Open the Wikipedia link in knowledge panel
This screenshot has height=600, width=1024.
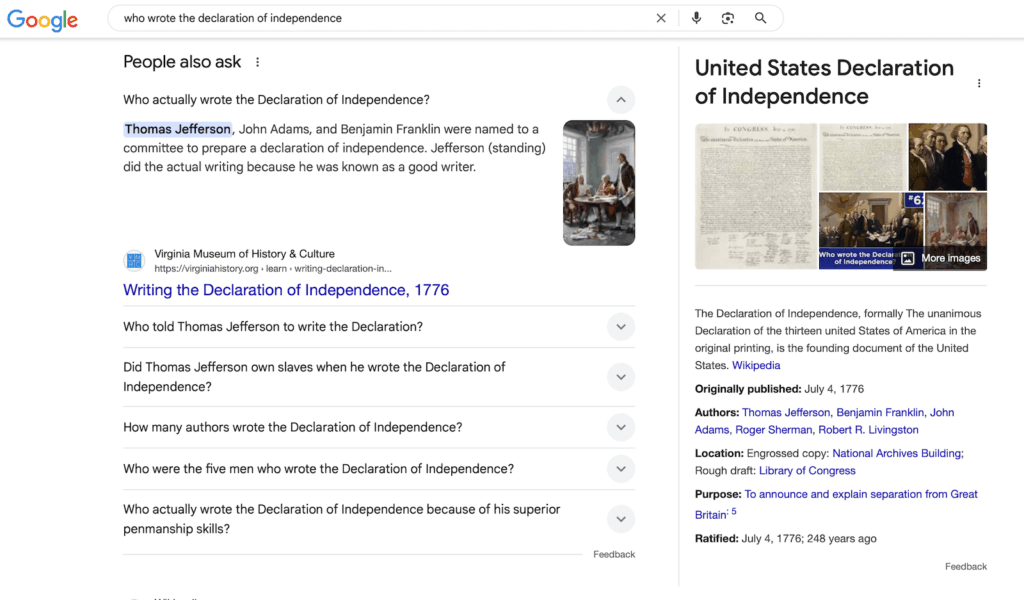tap(756, 365)
